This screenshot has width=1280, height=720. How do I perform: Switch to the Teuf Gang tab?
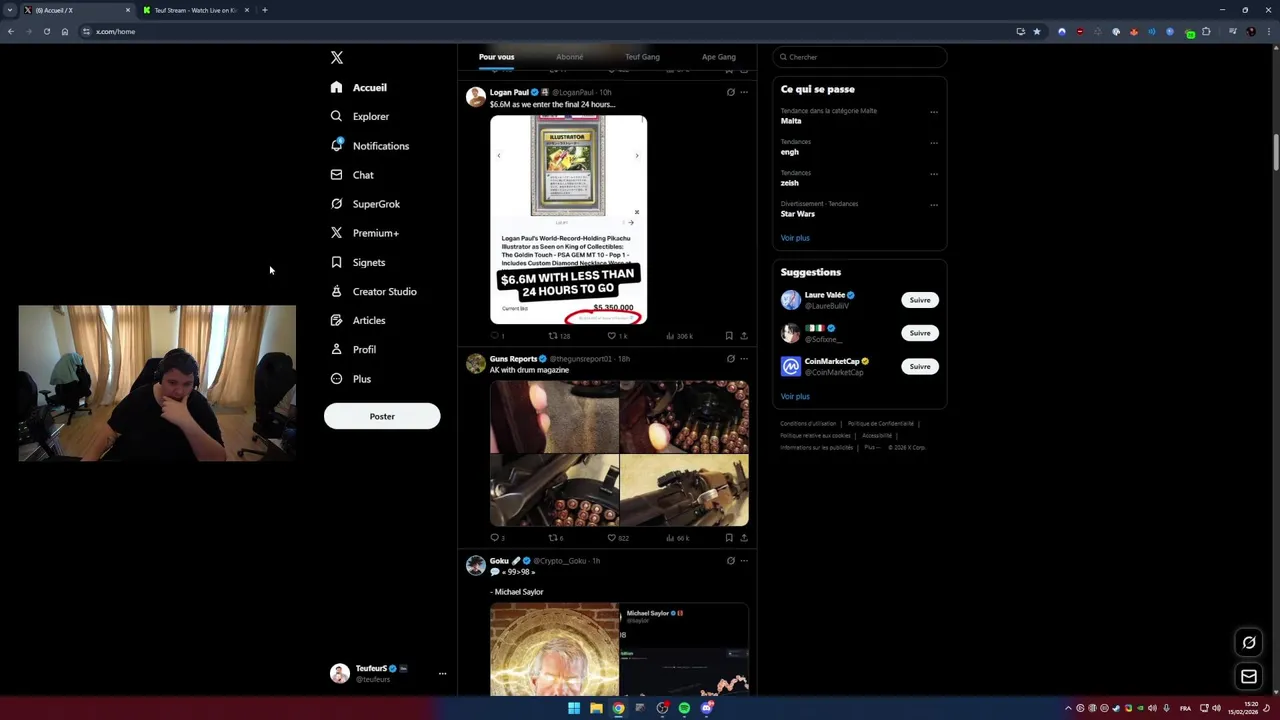643,57
